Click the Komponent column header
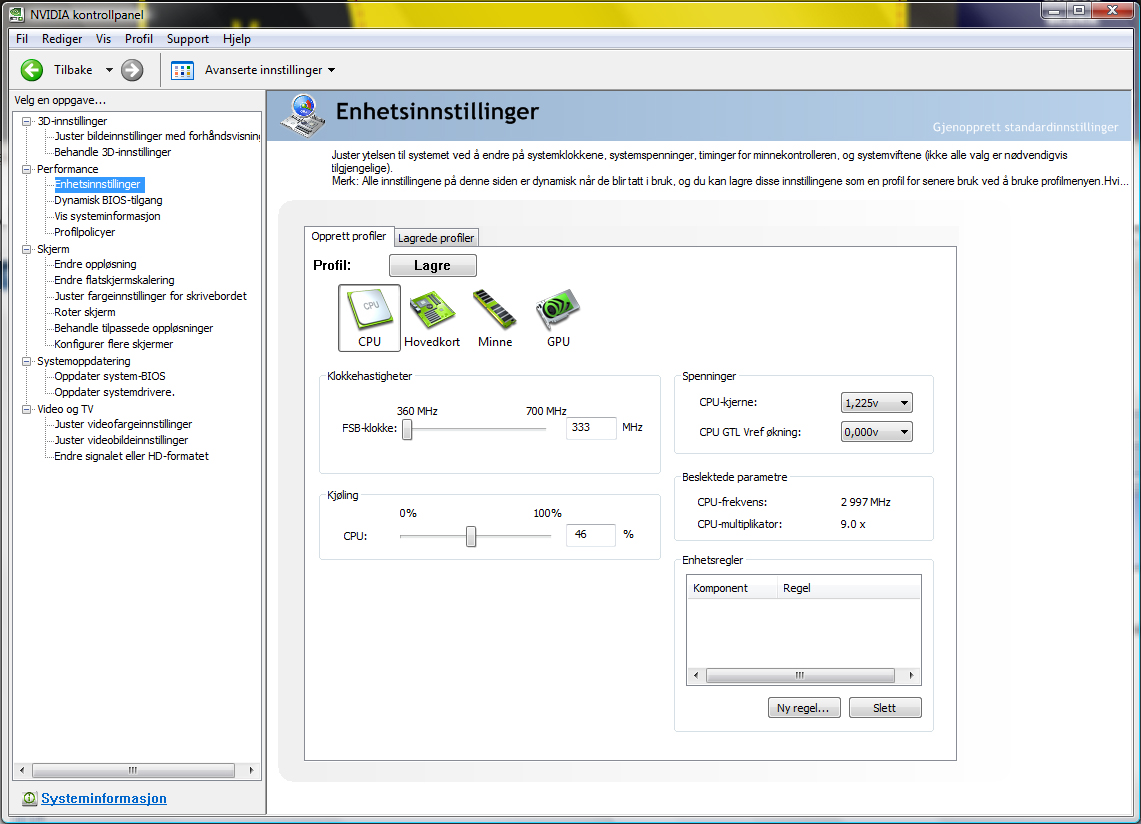The width and height of the screenshot is (1141, 824). point(732,588)
